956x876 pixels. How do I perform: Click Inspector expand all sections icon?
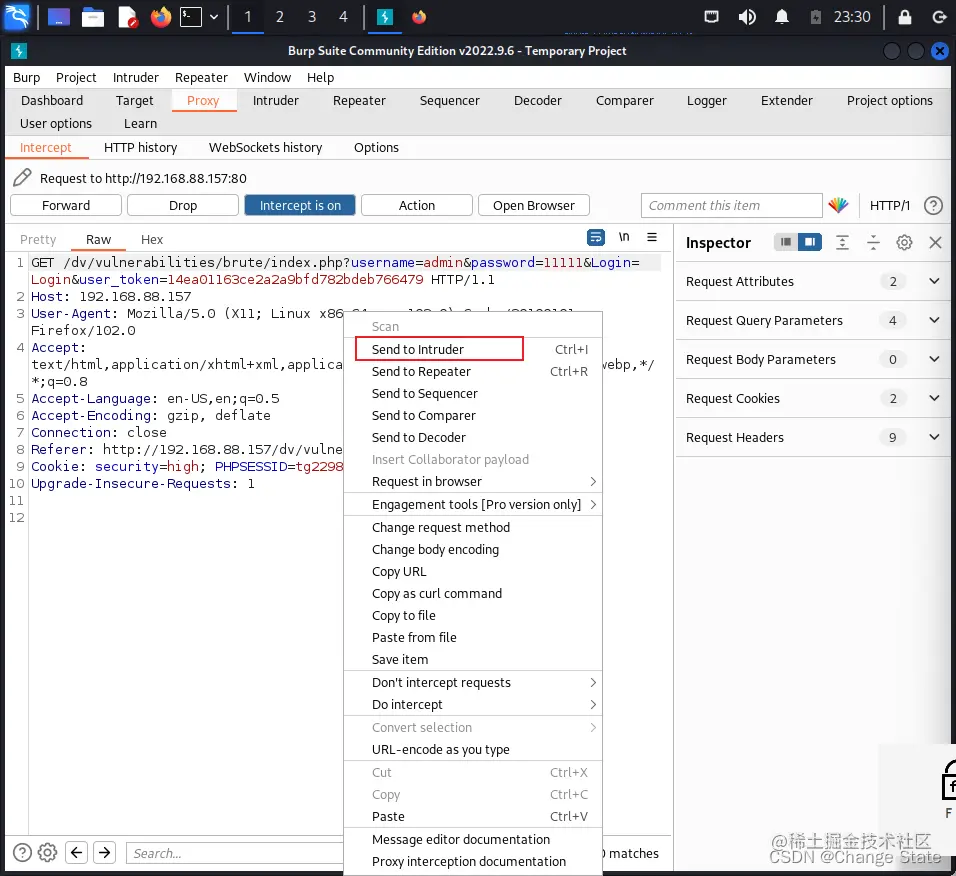tap(842, 243)
